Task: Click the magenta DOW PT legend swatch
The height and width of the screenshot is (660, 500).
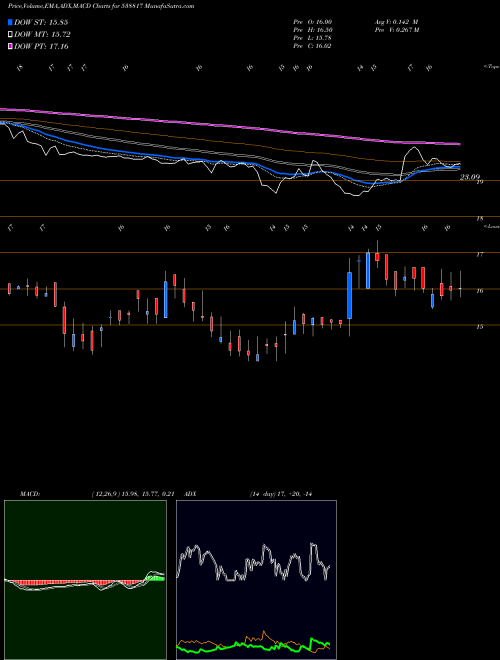Action: (11, 46)
